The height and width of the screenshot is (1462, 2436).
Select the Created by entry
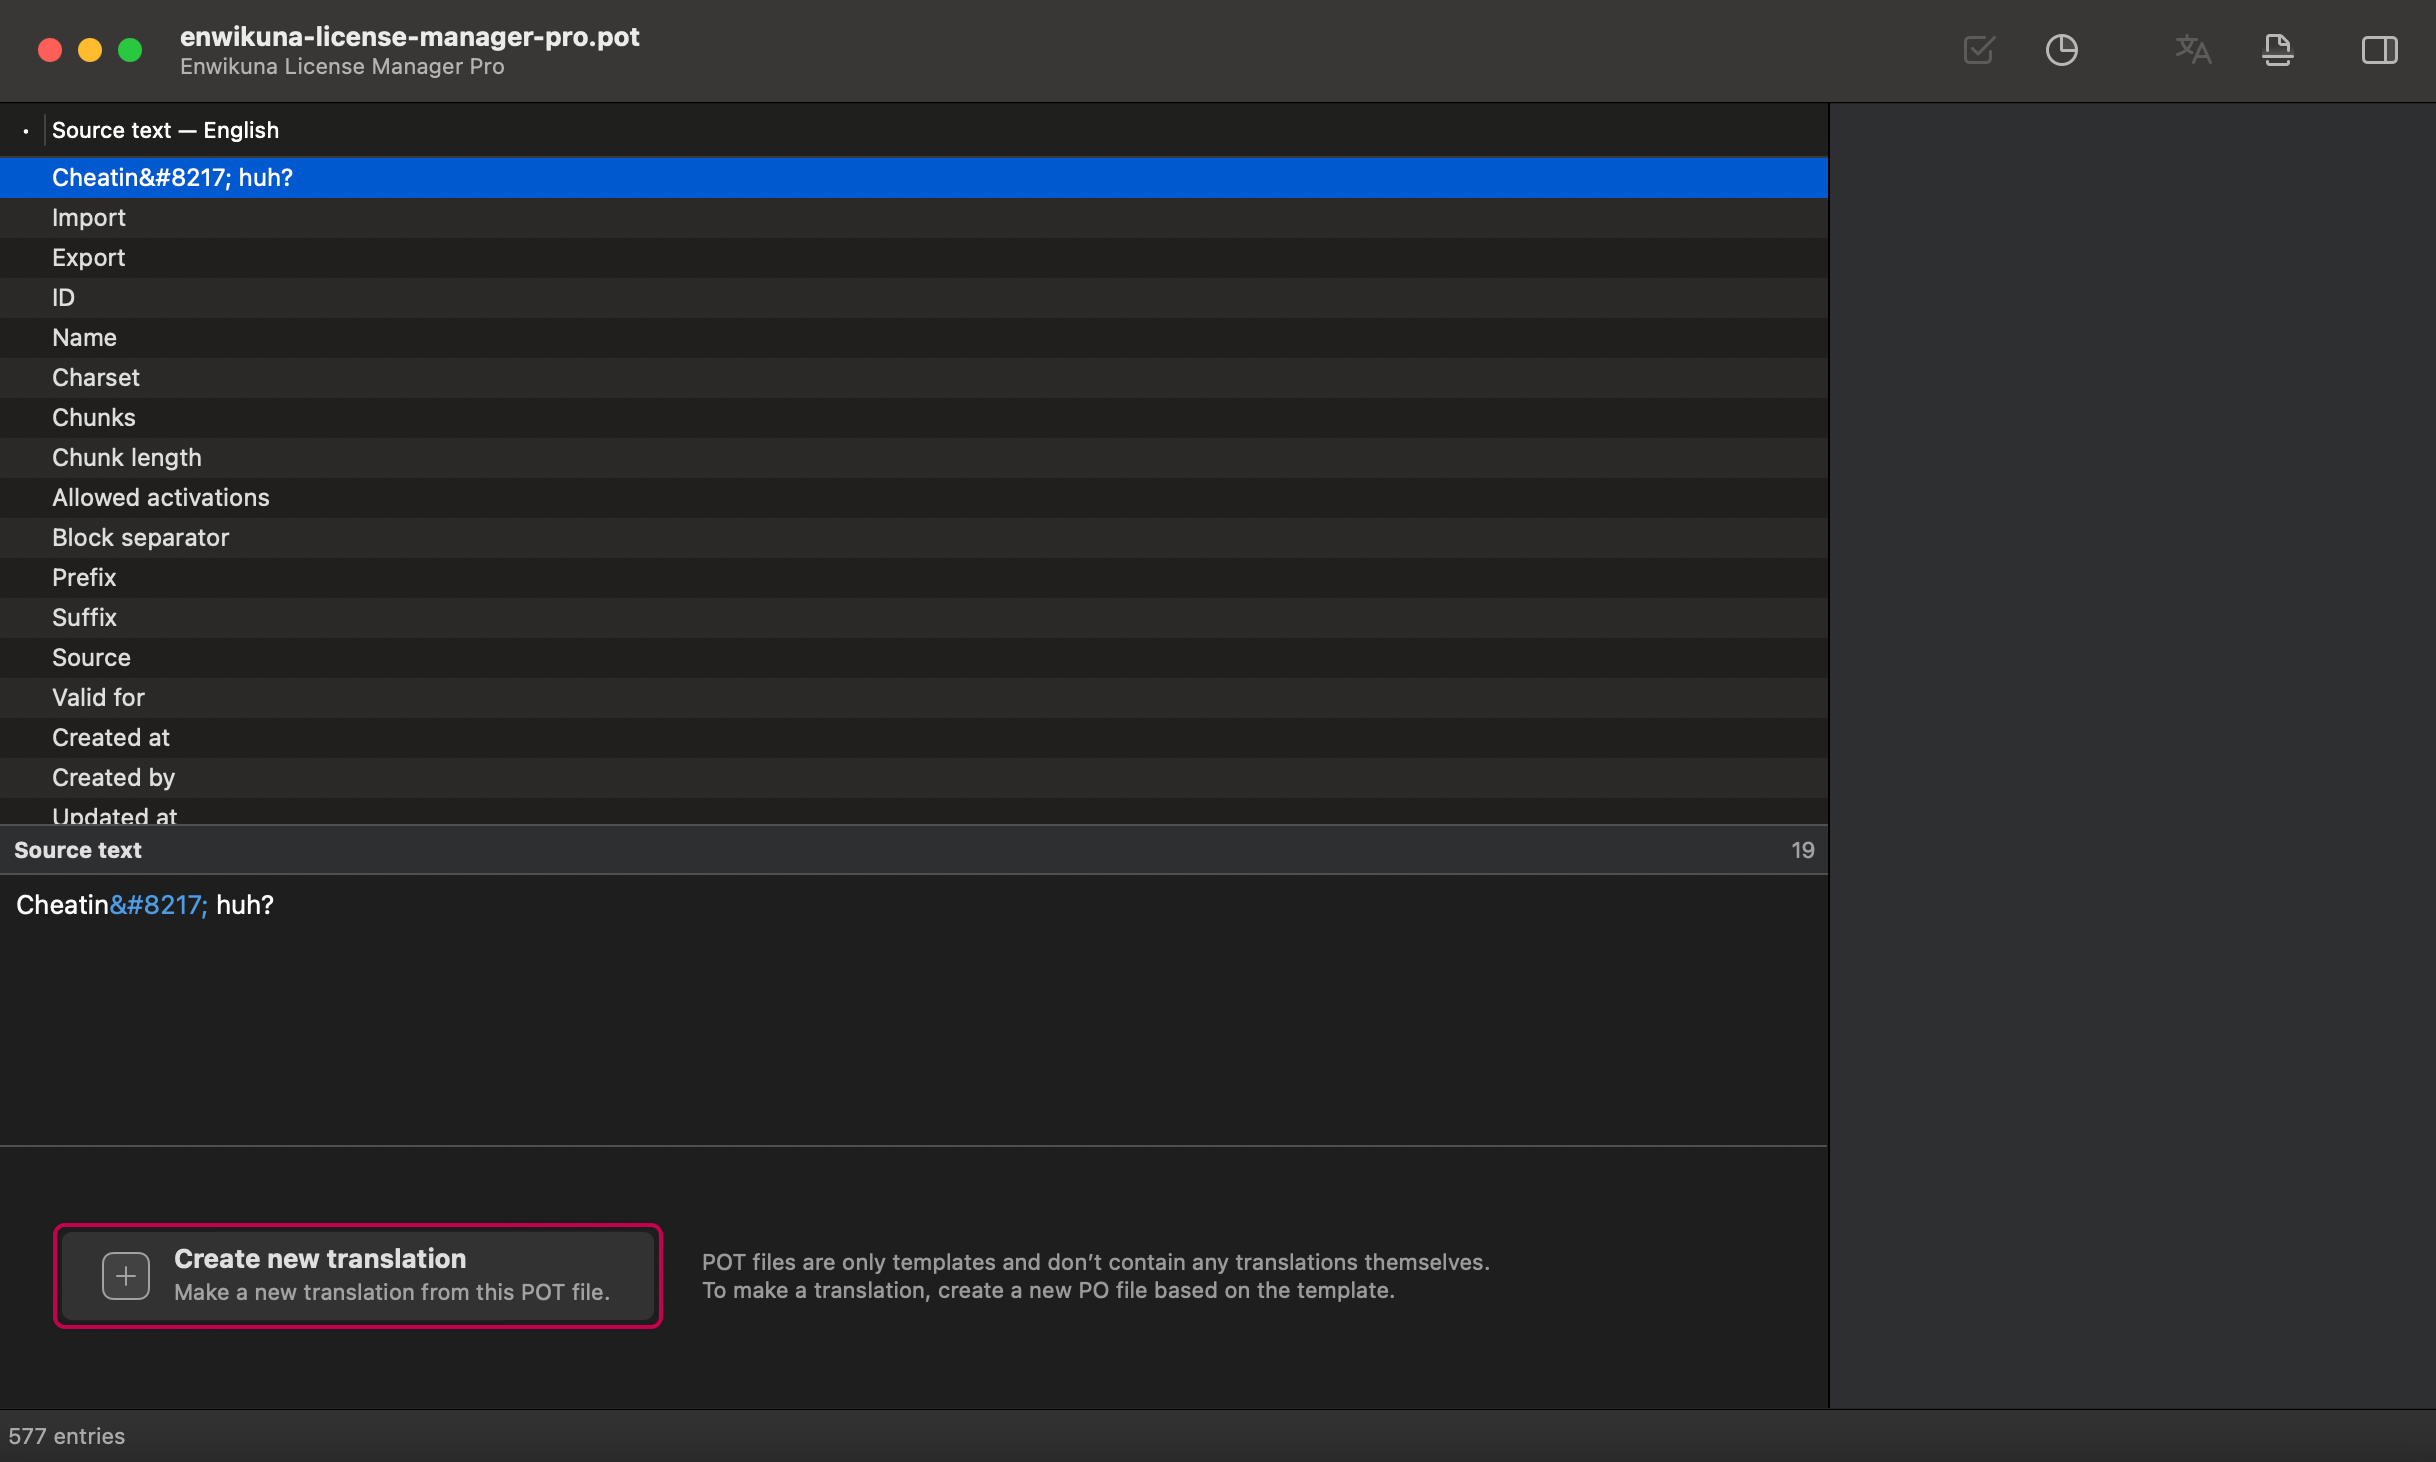tap(914, 777)
